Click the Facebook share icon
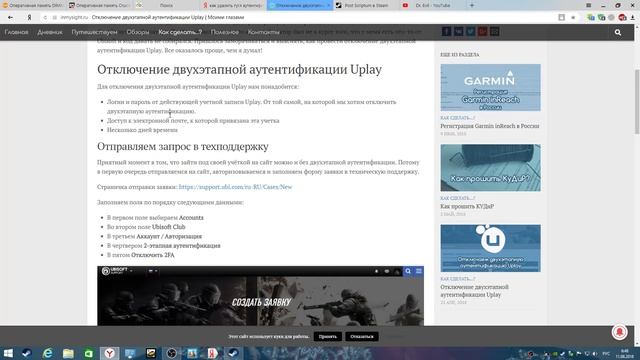Image resolution: width=640 pixels, height=360 pixels. click(447, 31)
